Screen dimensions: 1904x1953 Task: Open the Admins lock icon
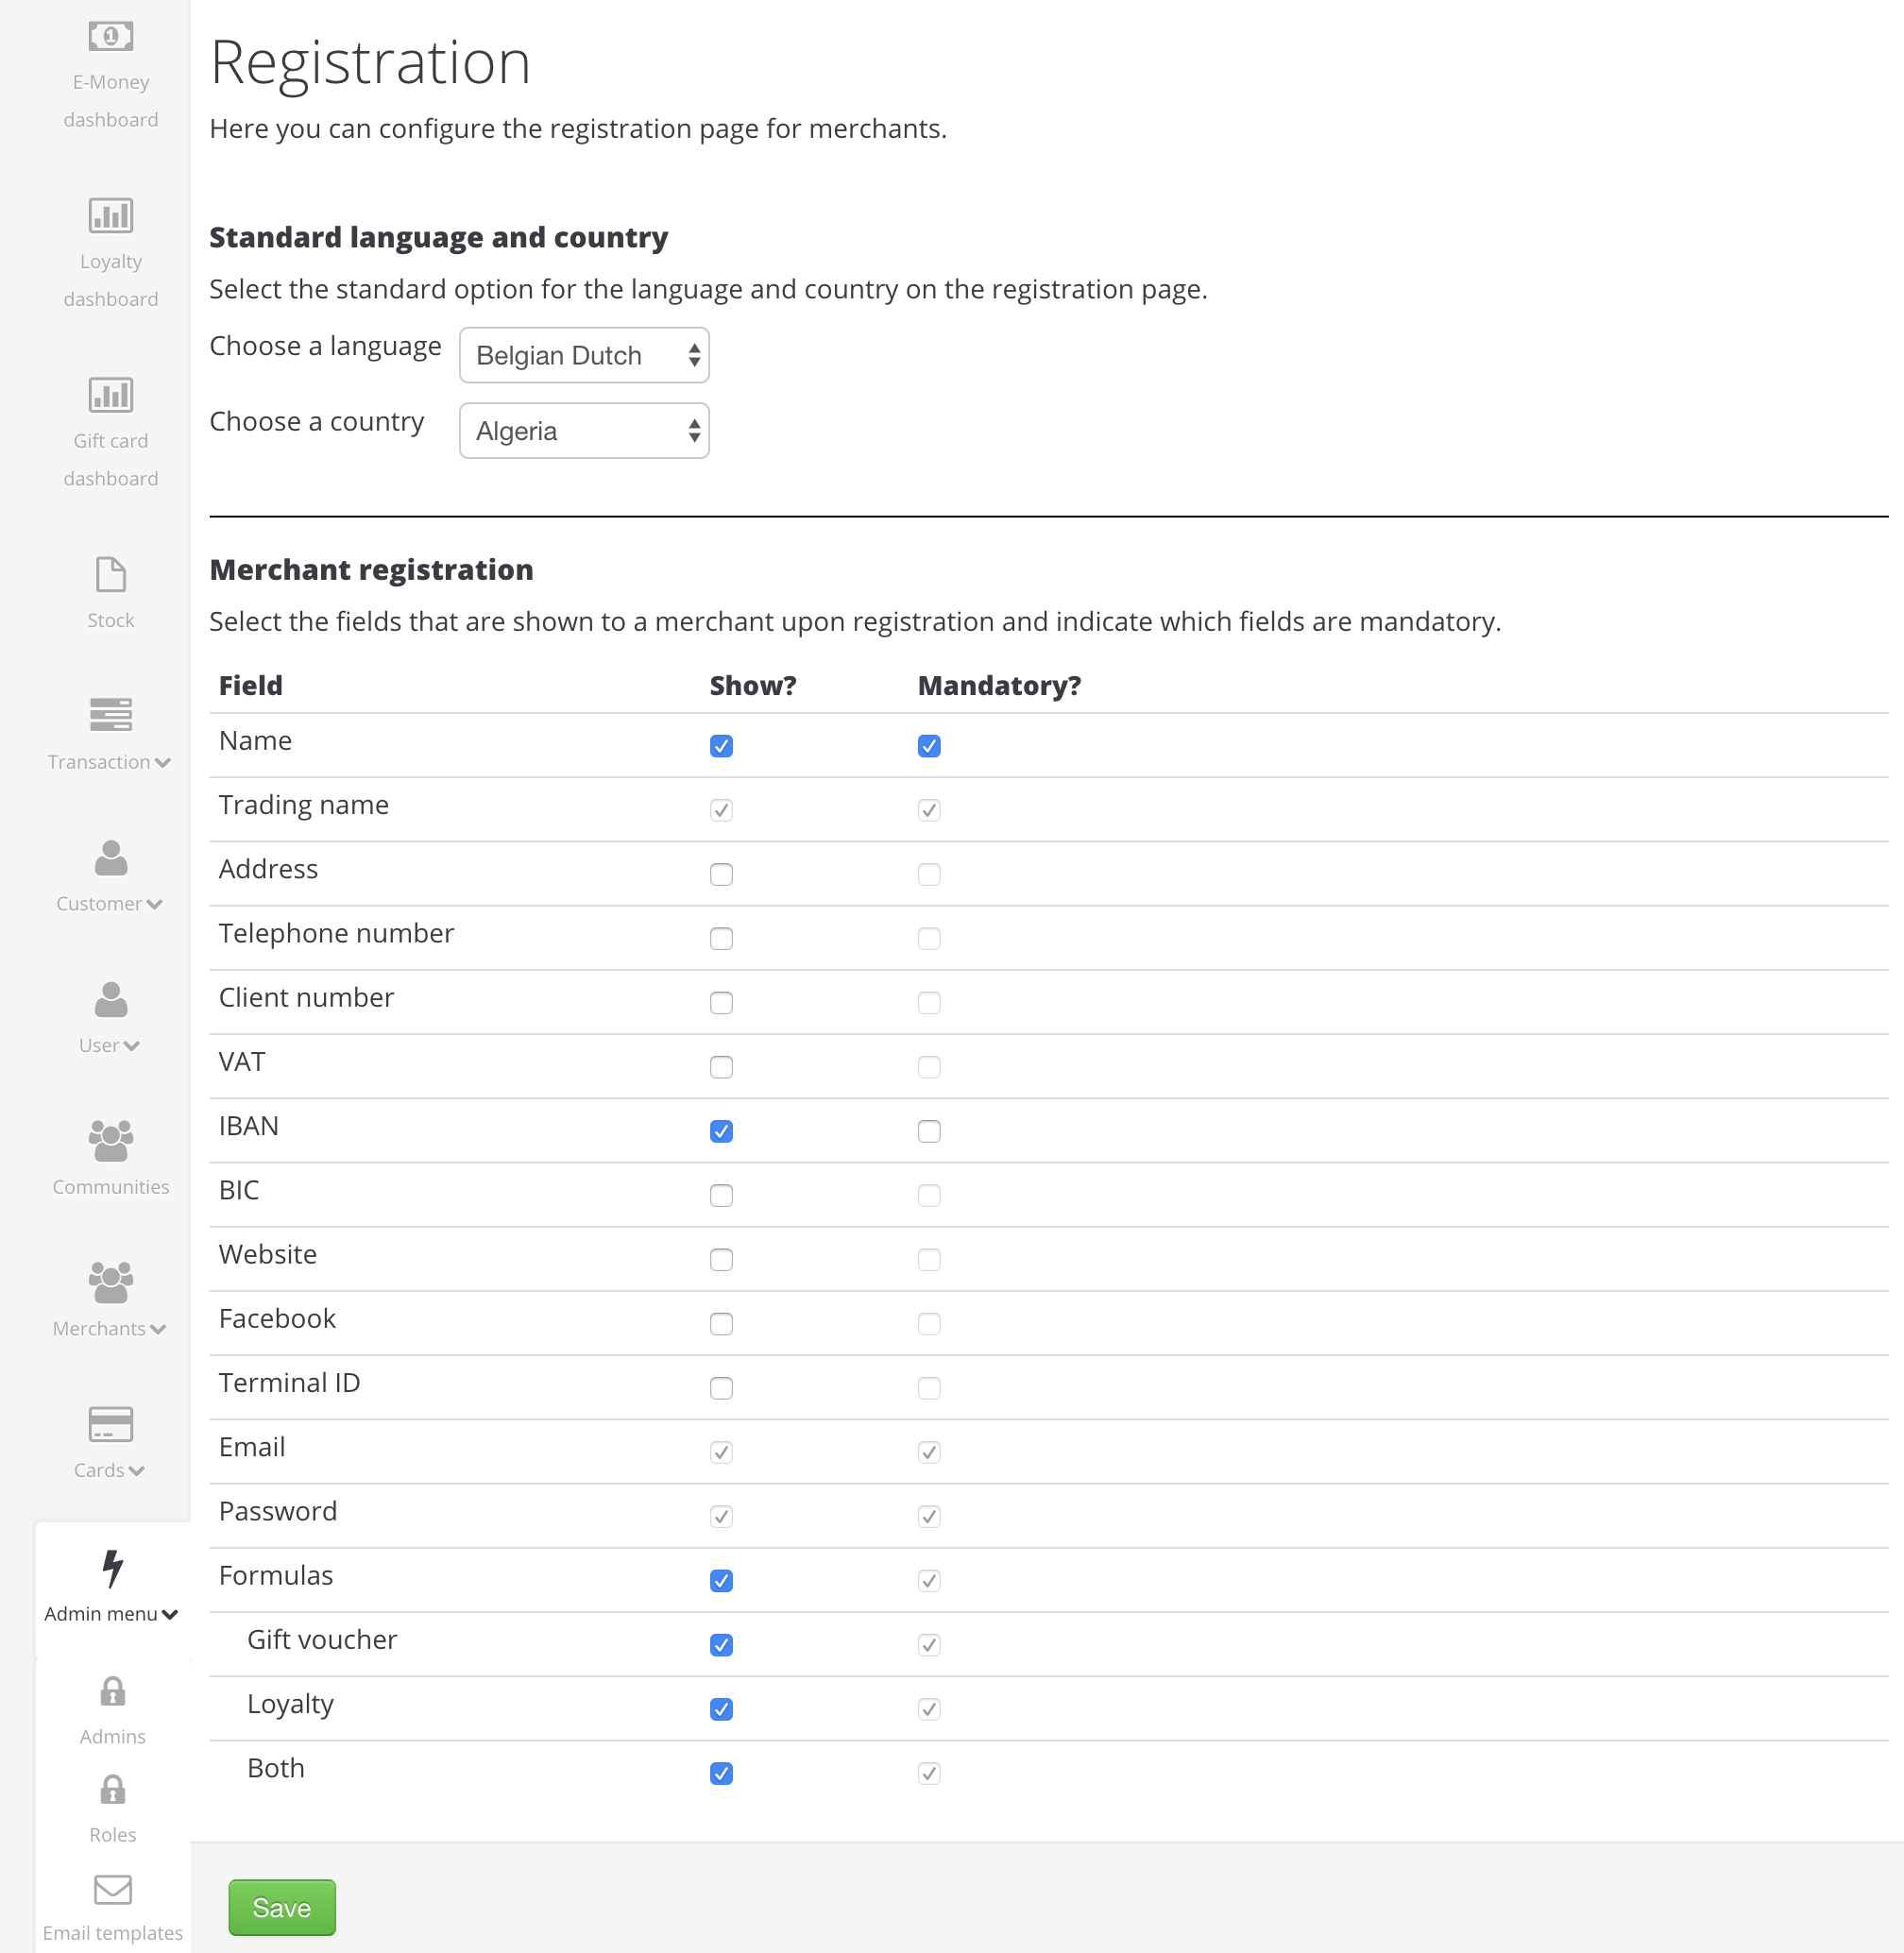pyautogui.click(x=112, y=1691)
